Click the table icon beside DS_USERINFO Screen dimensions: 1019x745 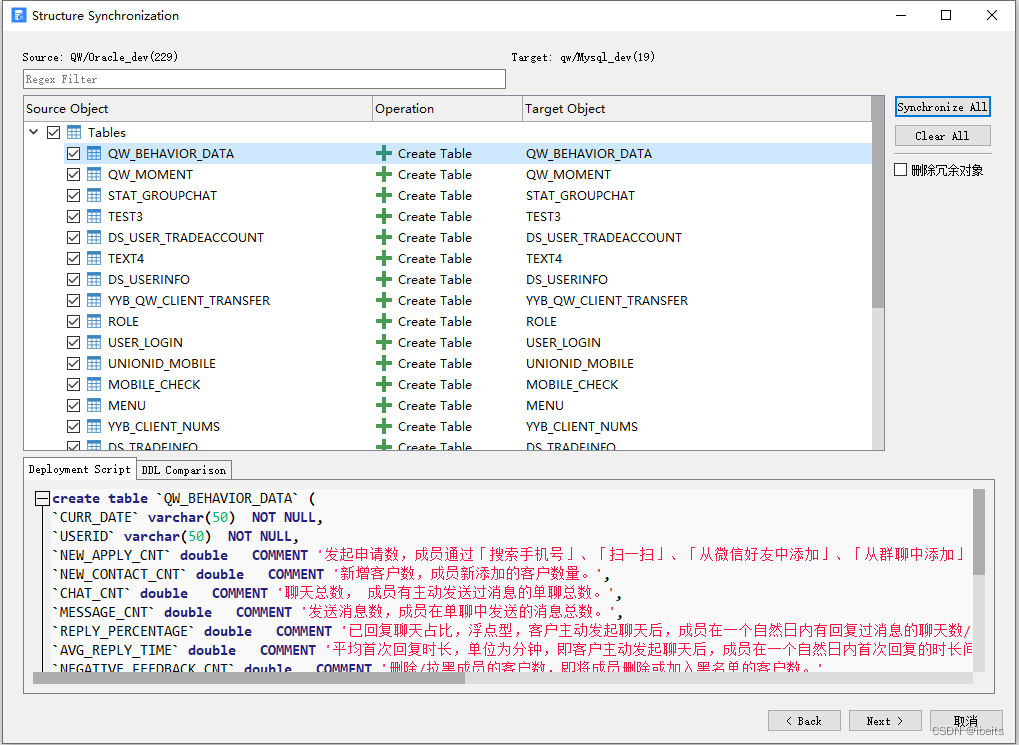tap(92, 279)
